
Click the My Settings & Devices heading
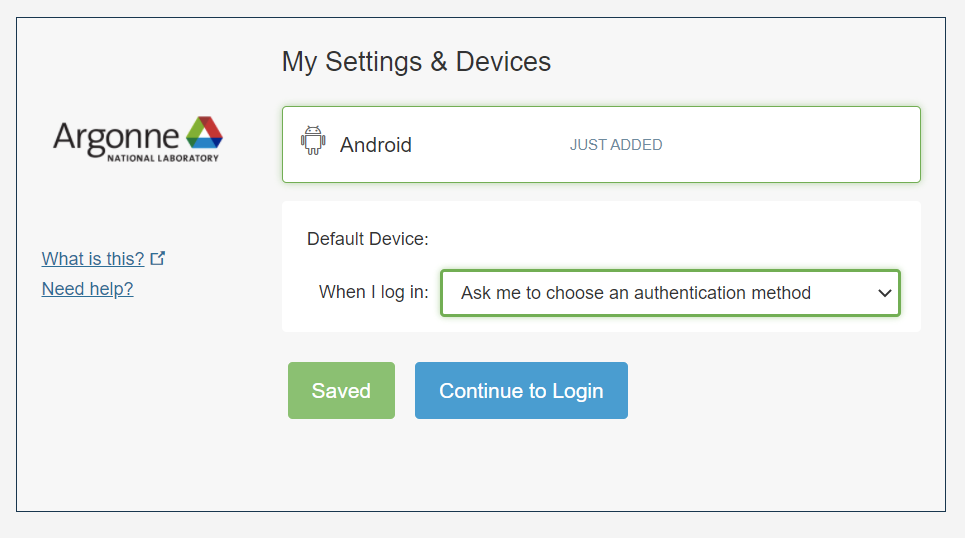pos(416,62)
